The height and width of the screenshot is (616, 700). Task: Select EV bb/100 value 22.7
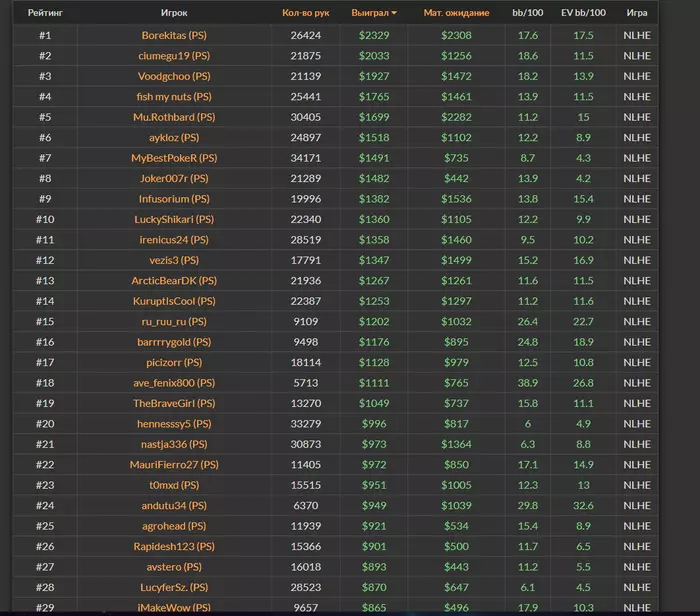pyautogui.click(x=583, y=322)
